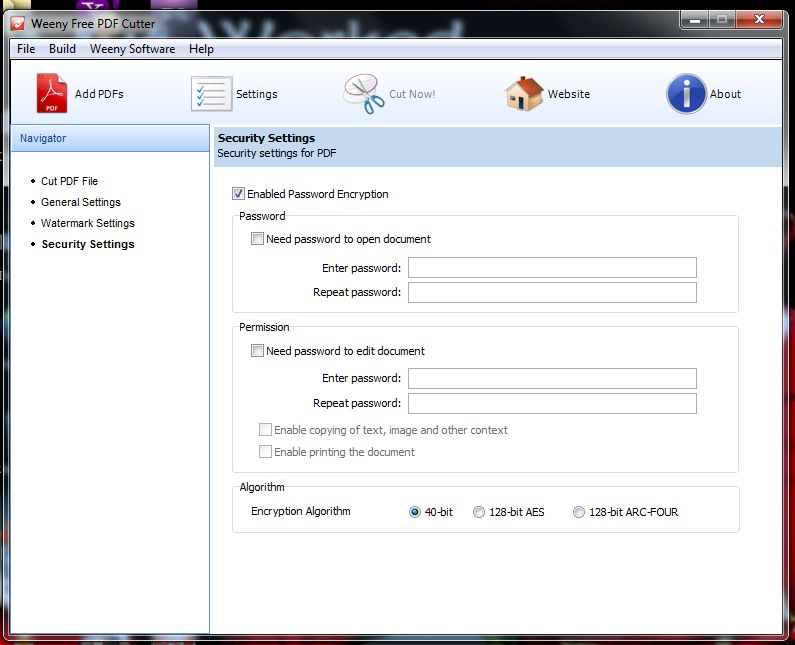Screen dimensions: 795x645
Task: Open the Build menu
Action: (x=62, y=49)
